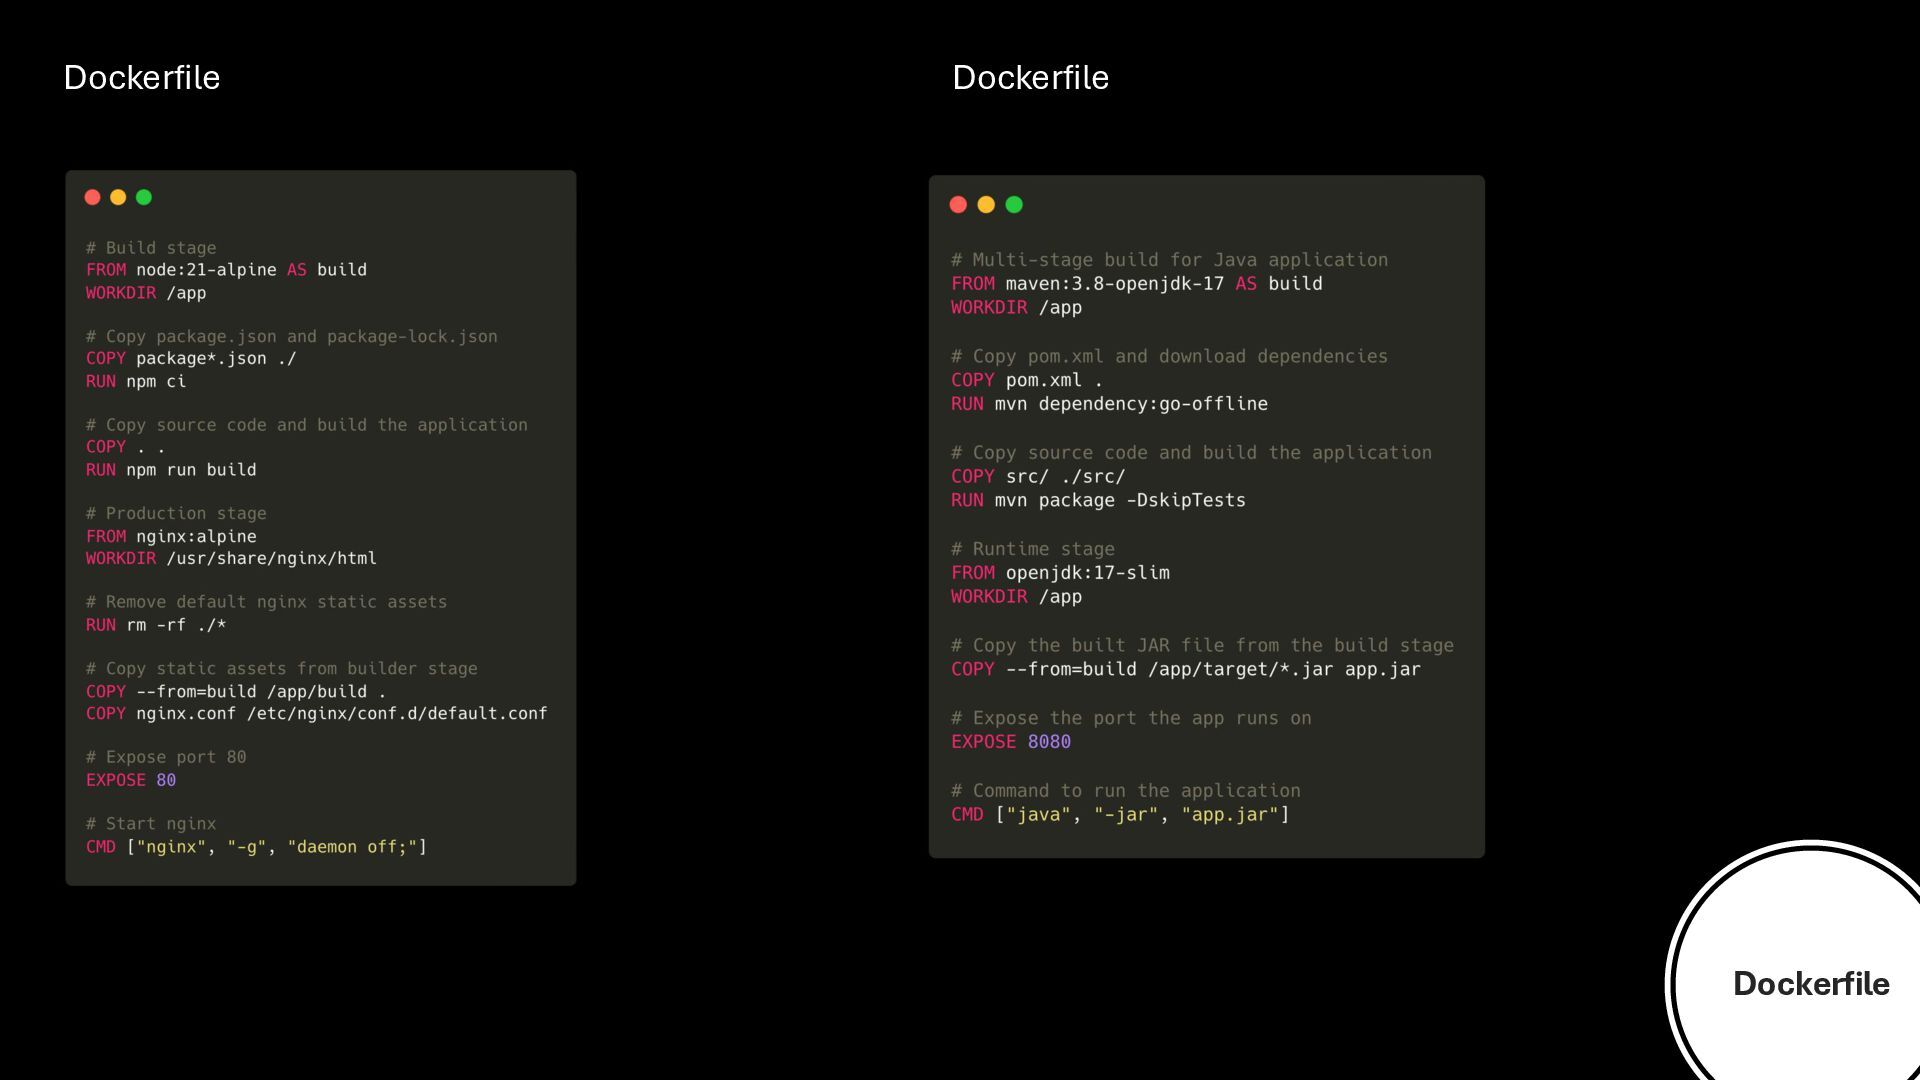
Task: Click green dot on right code window
Action: coord(1014,205)
